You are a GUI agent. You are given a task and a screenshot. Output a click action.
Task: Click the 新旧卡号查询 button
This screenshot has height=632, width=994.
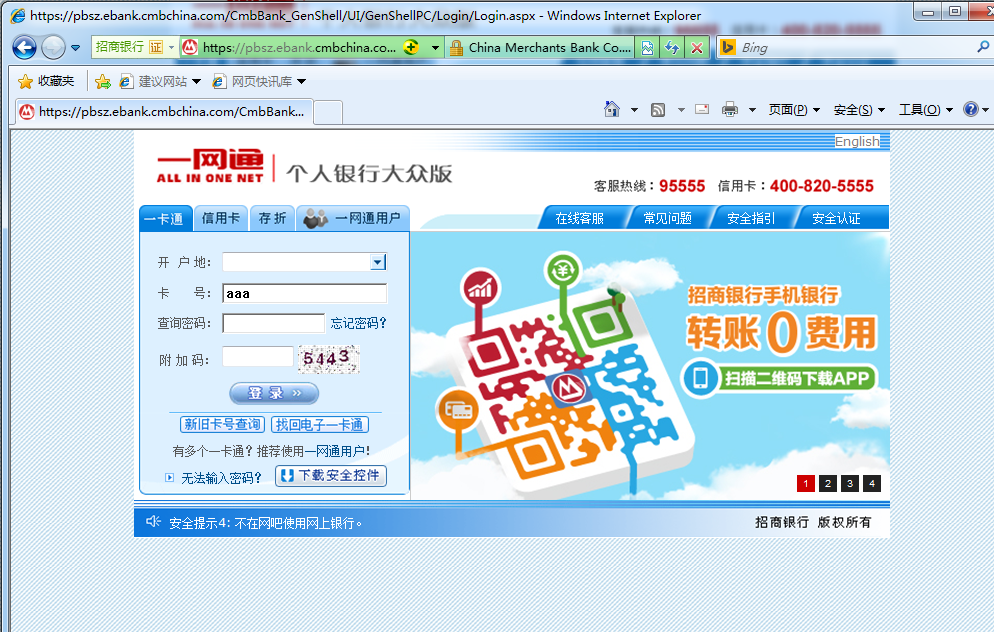click(223, 424)
